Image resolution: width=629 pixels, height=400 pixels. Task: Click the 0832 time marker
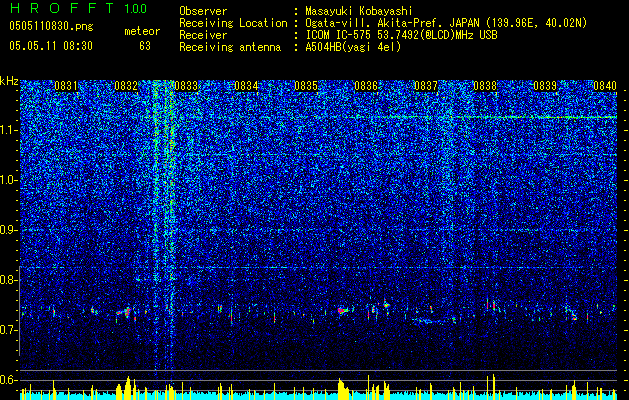coord(126,86)
